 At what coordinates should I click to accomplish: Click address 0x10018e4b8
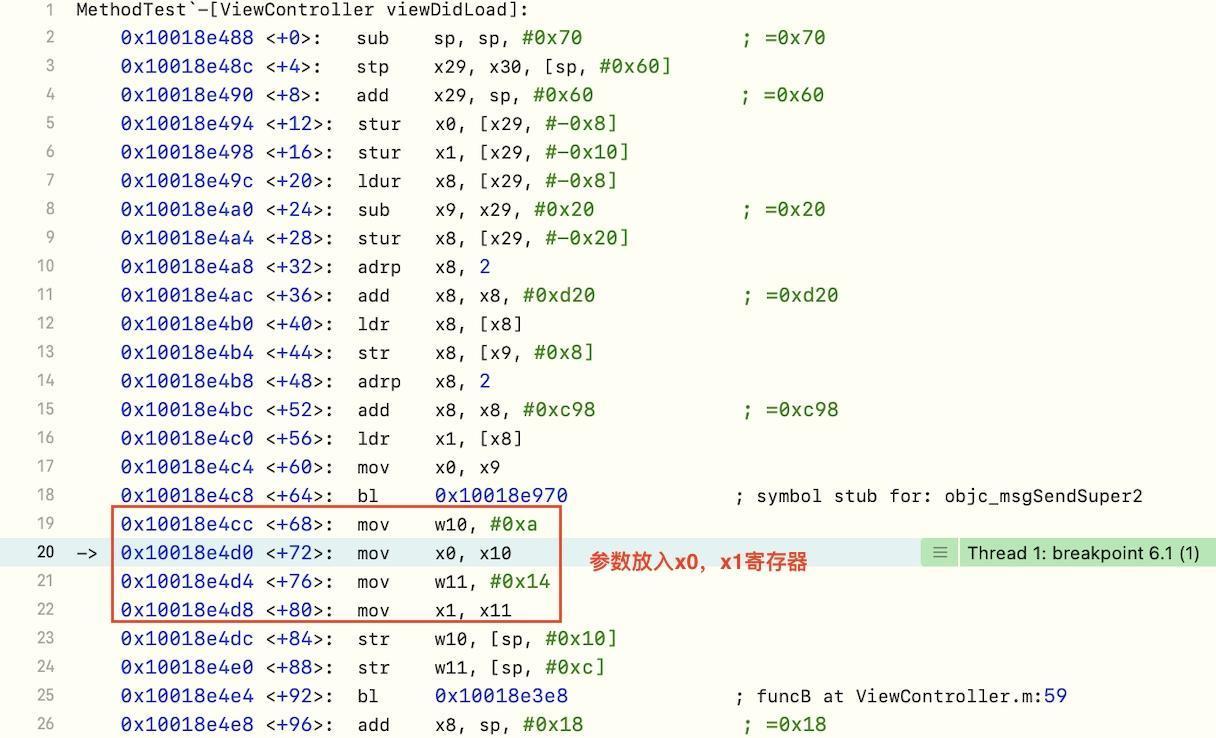click(x=187, y=381)
